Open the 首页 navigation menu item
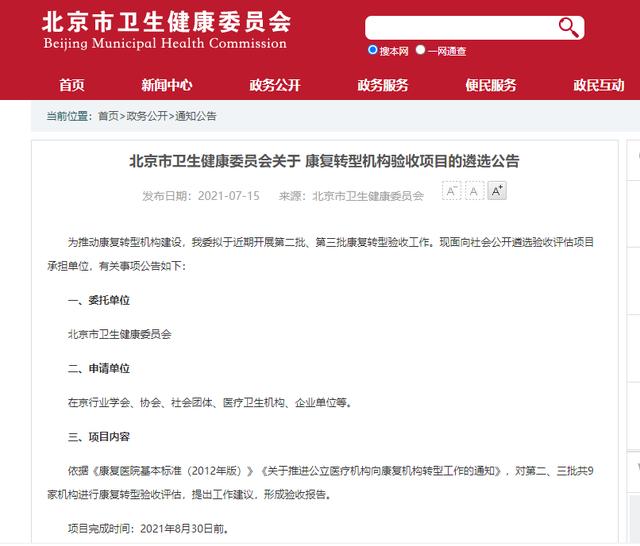Image resolution: width=640 pixels, height=546 pixels. click(72, 85)
